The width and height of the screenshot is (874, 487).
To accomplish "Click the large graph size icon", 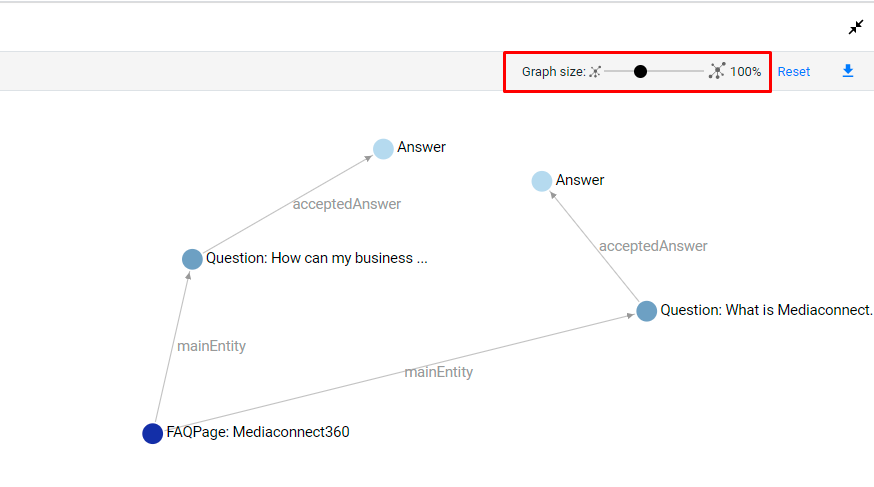I will pos(717,71).
